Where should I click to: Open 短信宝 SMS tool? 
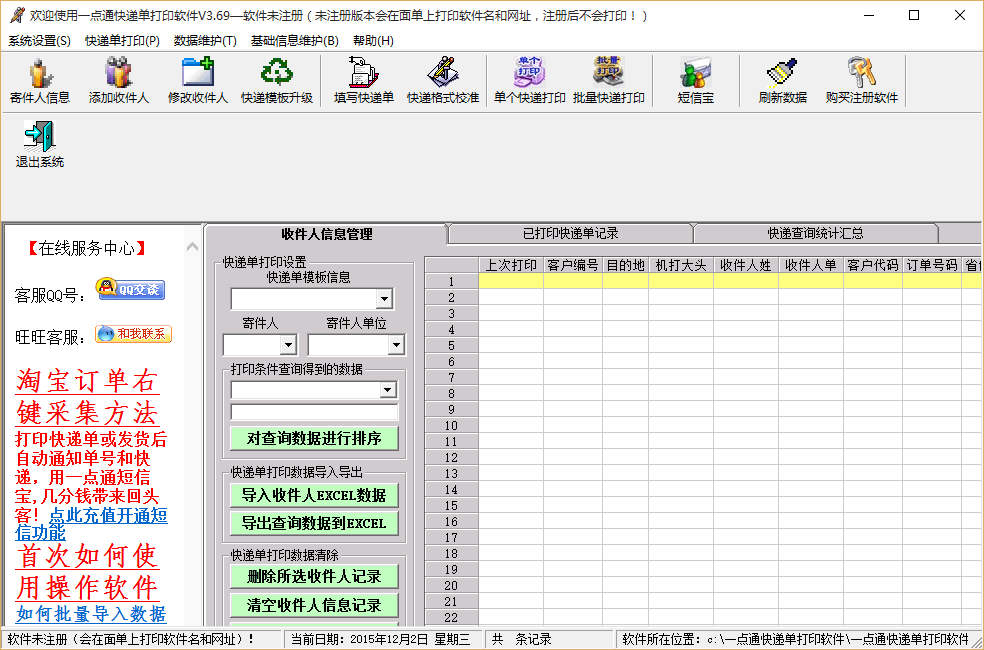tap(695, 80)
